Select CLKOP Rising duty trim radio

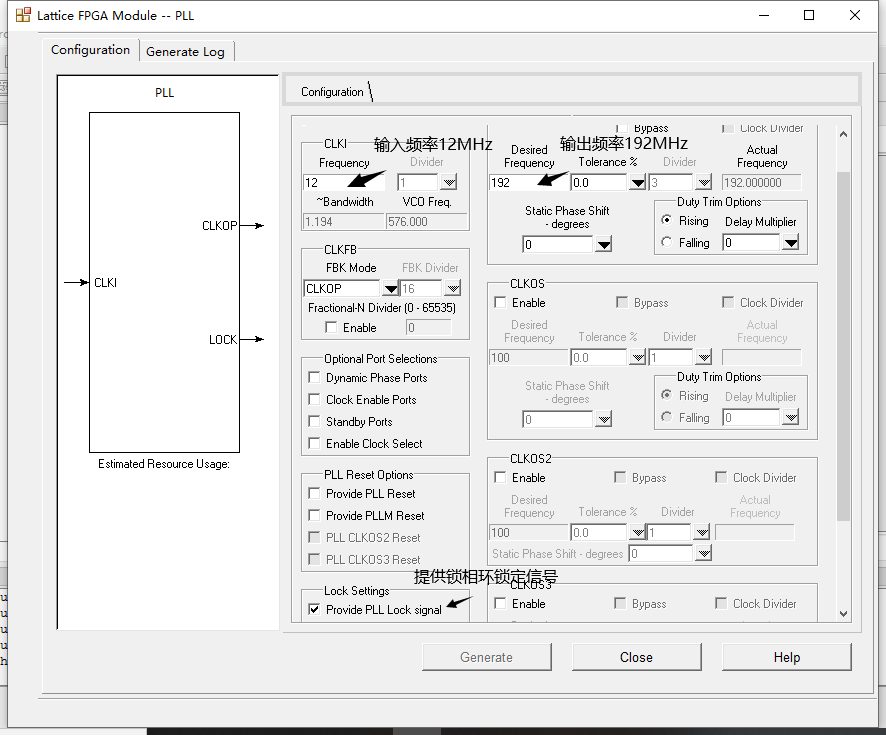[667, 220]
